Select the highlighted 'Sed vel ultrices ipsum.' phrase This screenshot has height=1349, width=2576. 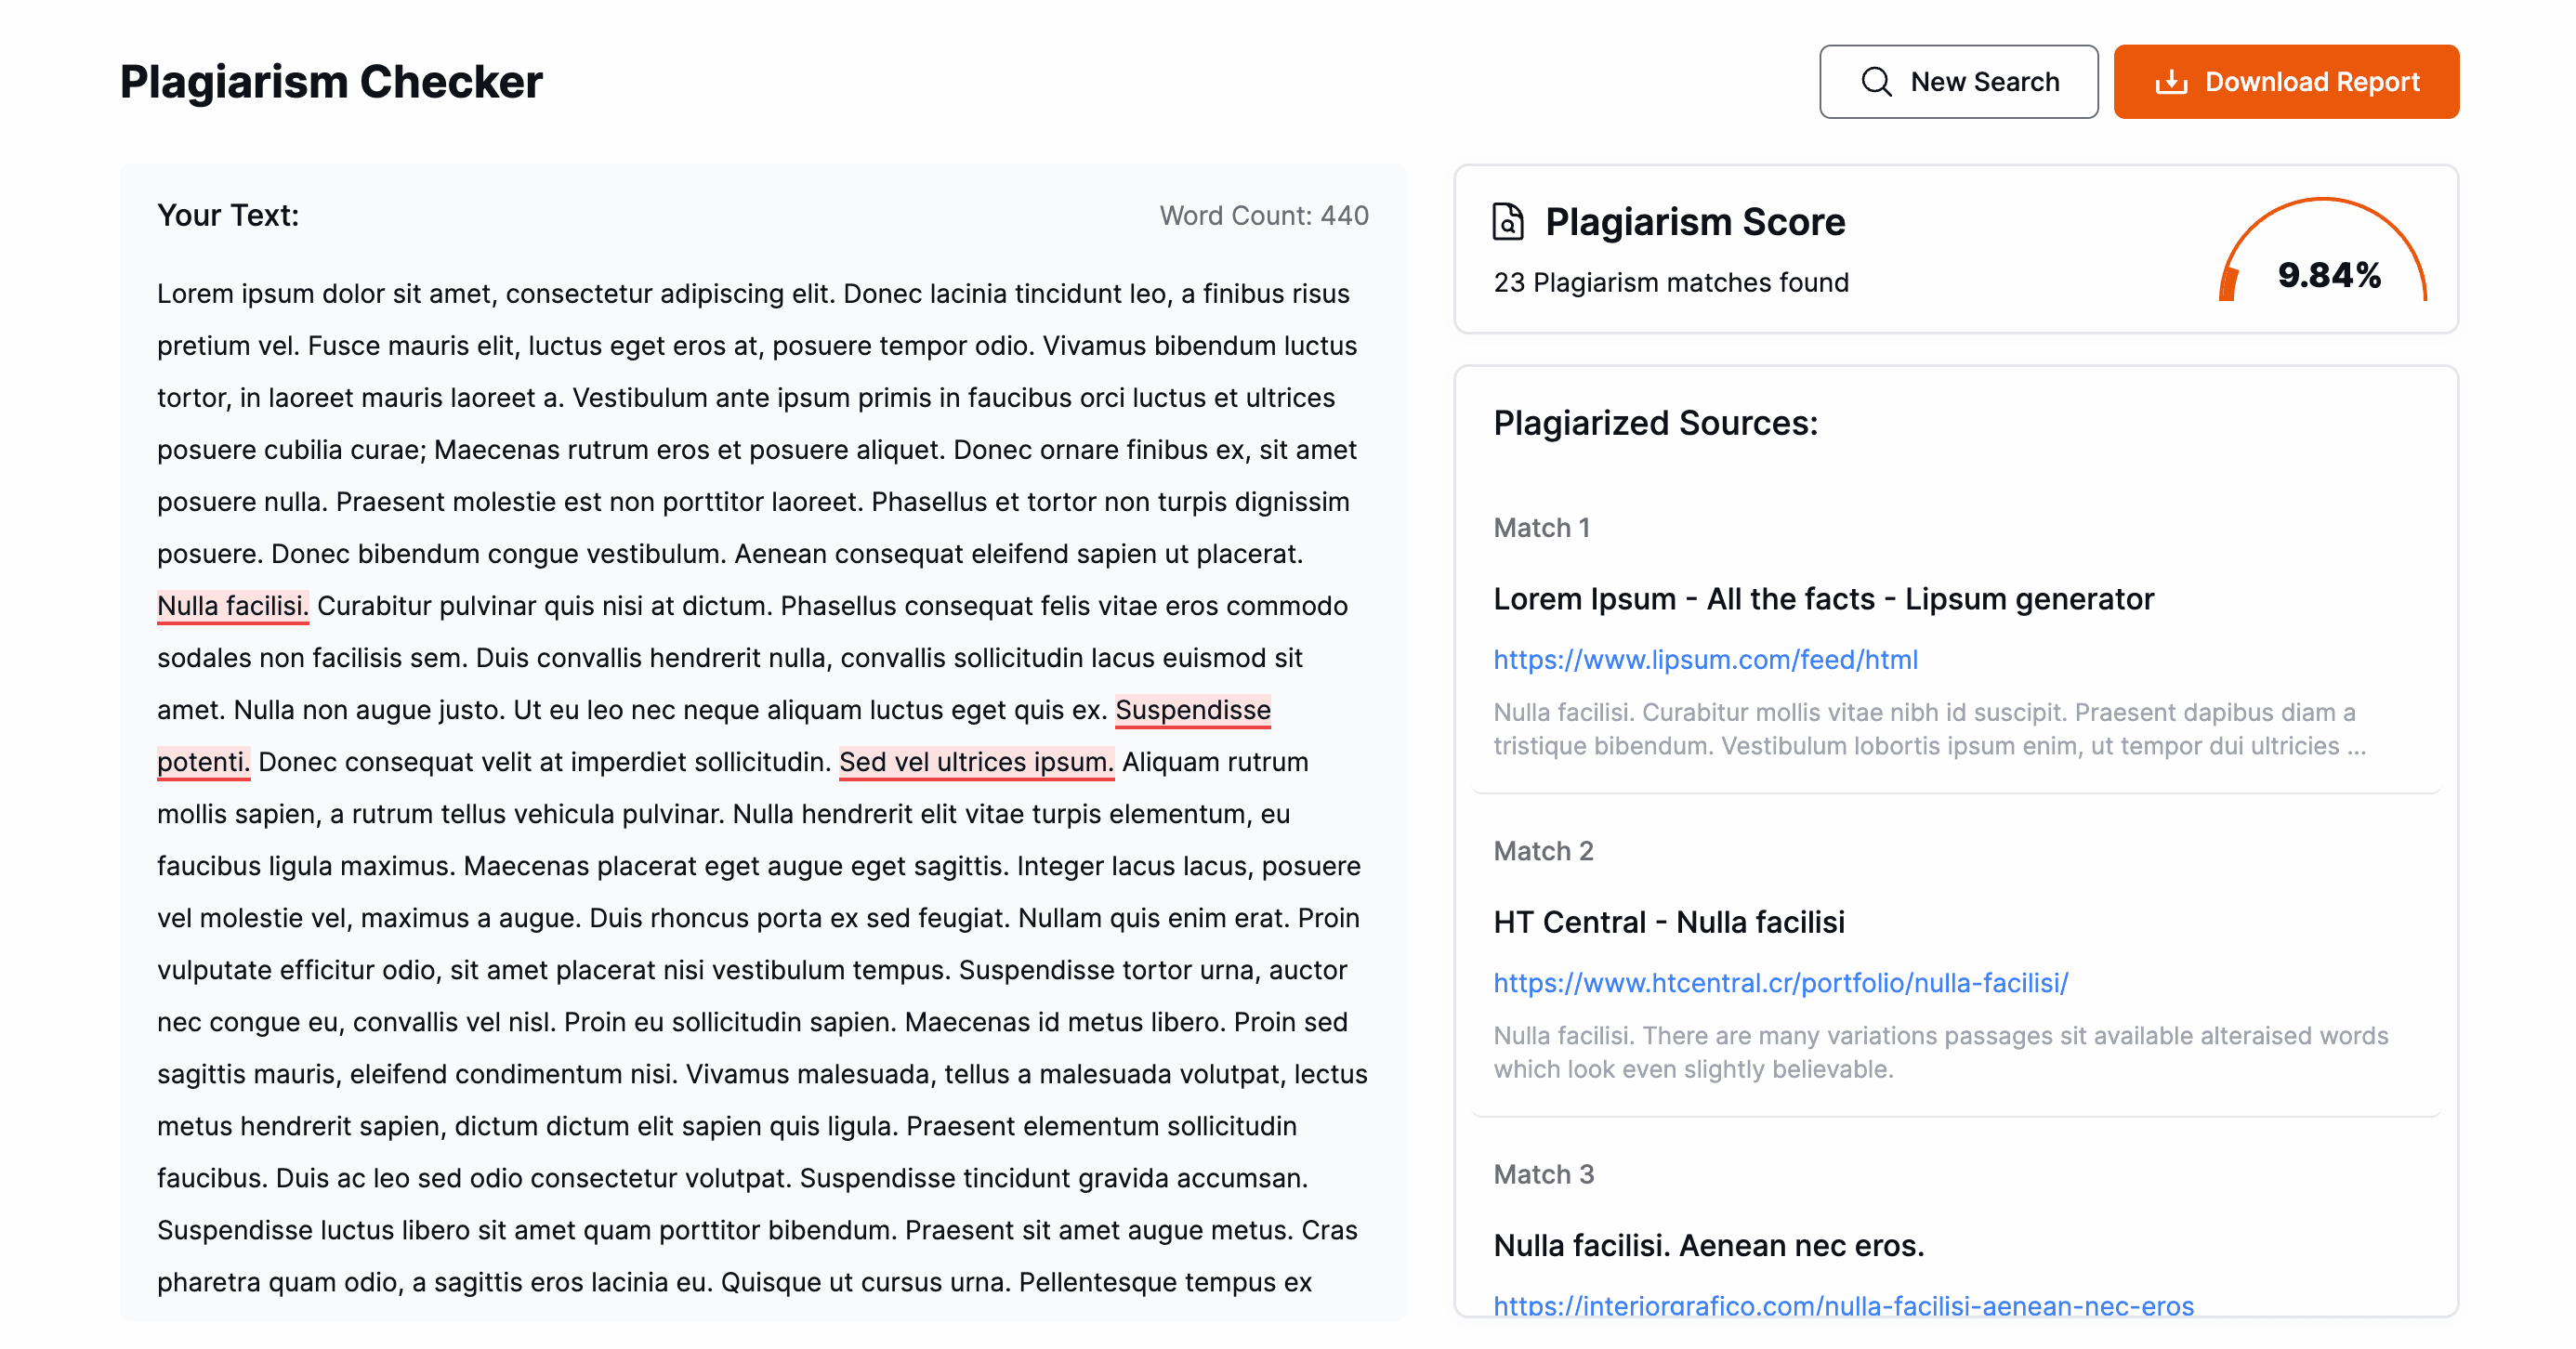click(976, 761)
